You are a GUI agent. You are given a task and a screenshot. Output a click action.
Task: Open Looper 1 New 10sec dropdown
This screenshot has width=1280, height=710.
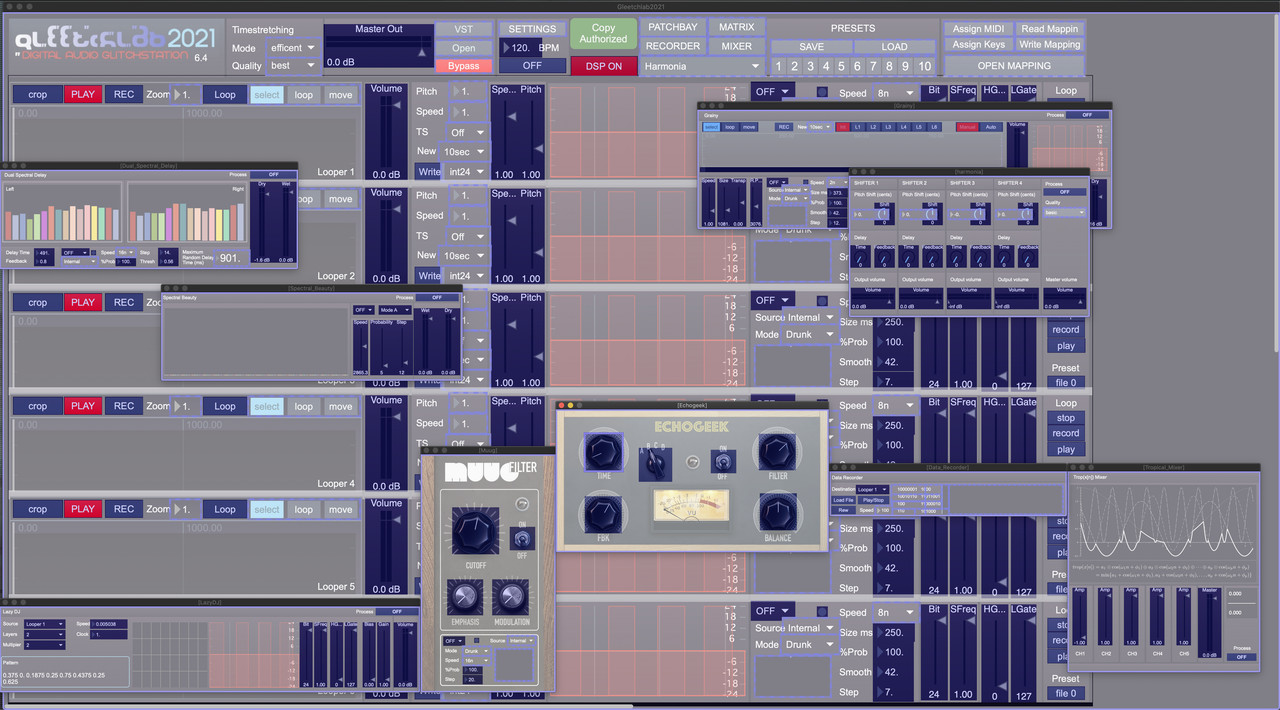(x=464, y=152)
